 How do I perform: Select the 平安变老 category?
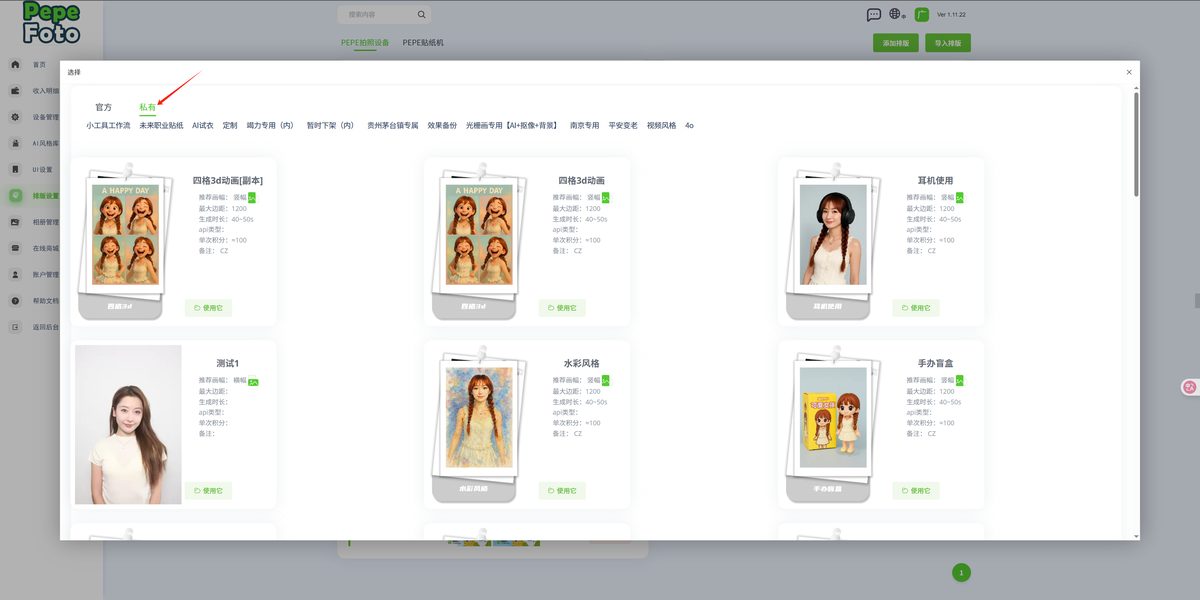623,126
